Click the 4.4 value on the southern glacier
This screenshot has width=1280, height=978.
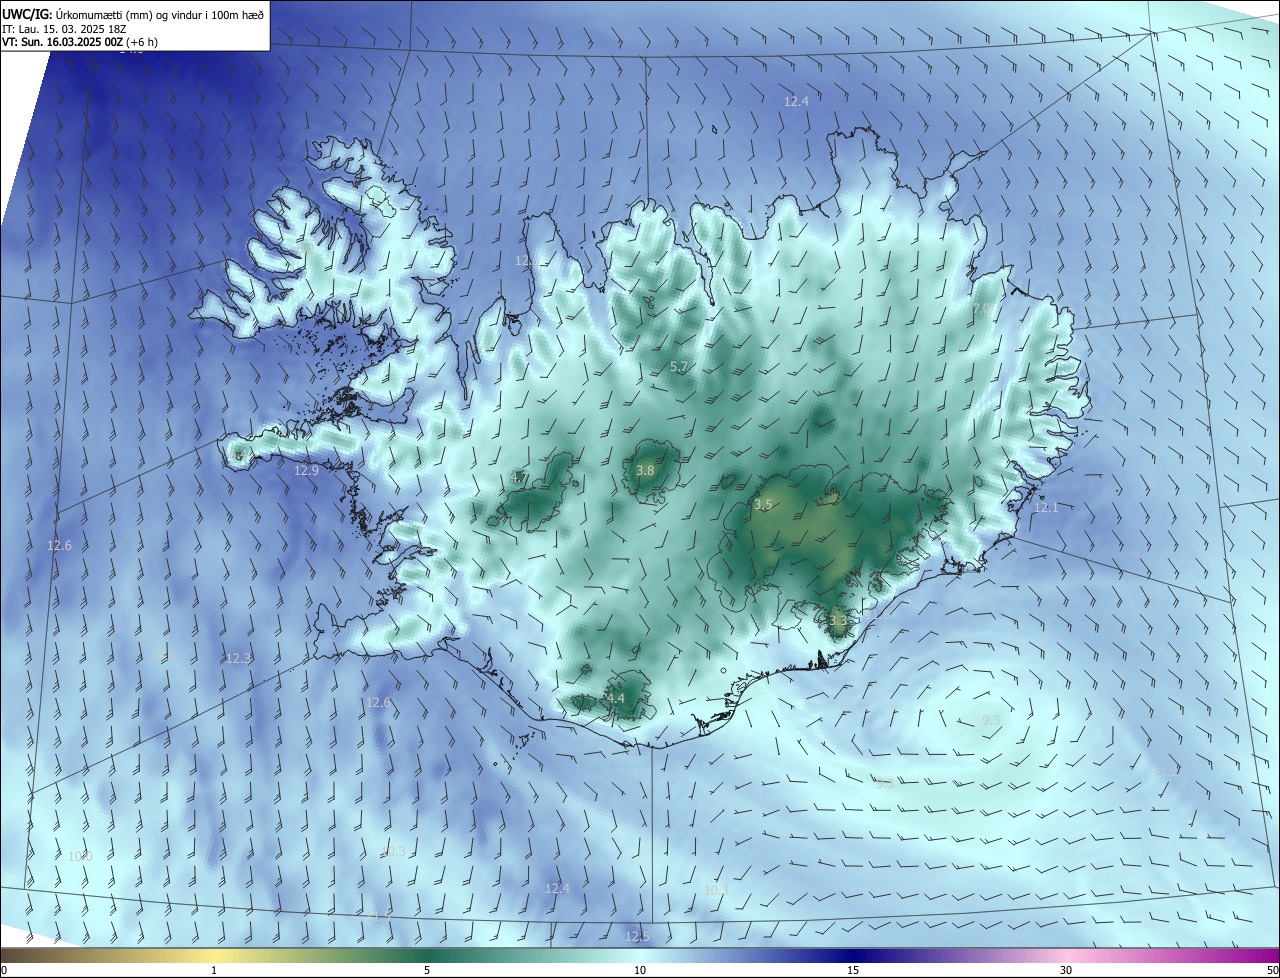(616, 698)
